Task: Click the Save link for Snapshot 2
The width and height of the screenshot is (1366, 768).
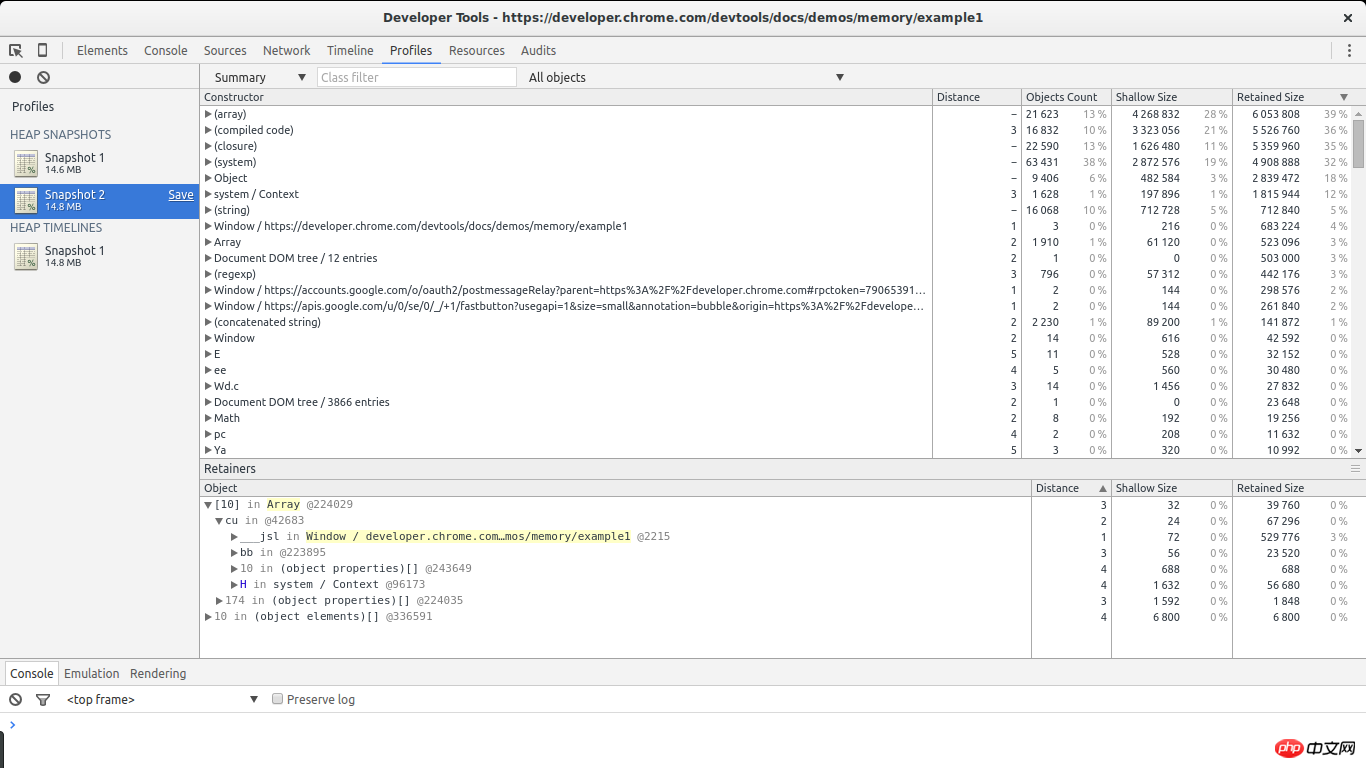Action: [181, 195]
